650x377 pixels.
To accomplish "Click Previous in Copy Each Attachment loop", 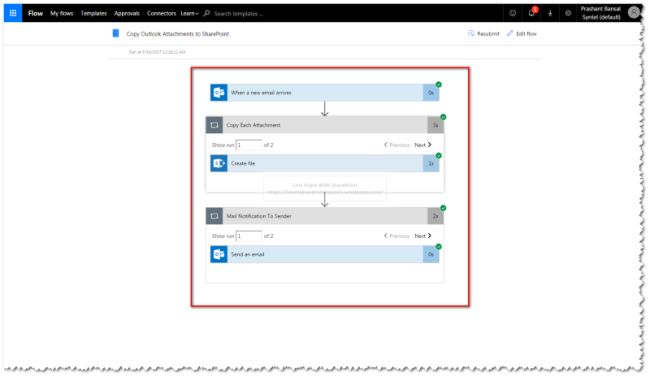I will point(396,145).
